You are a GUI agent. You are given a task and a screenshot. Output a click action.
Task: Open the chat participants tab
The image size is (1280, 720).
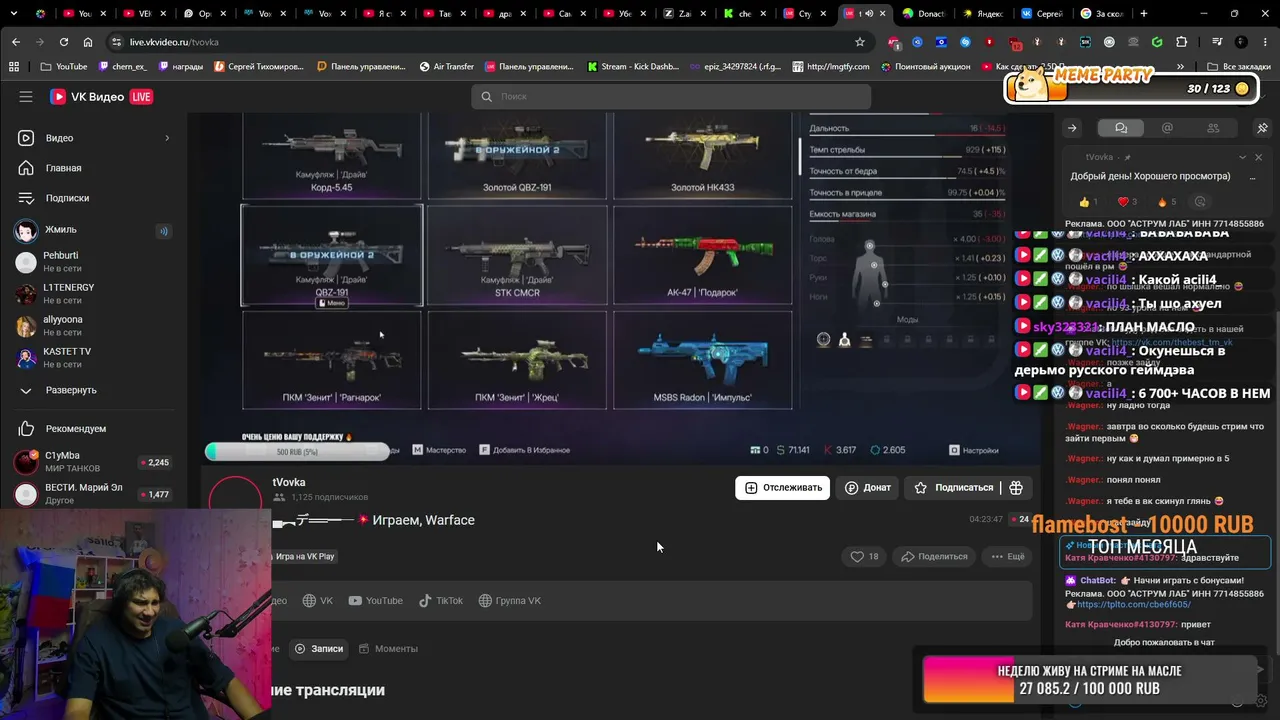[x=1213, y=128]
